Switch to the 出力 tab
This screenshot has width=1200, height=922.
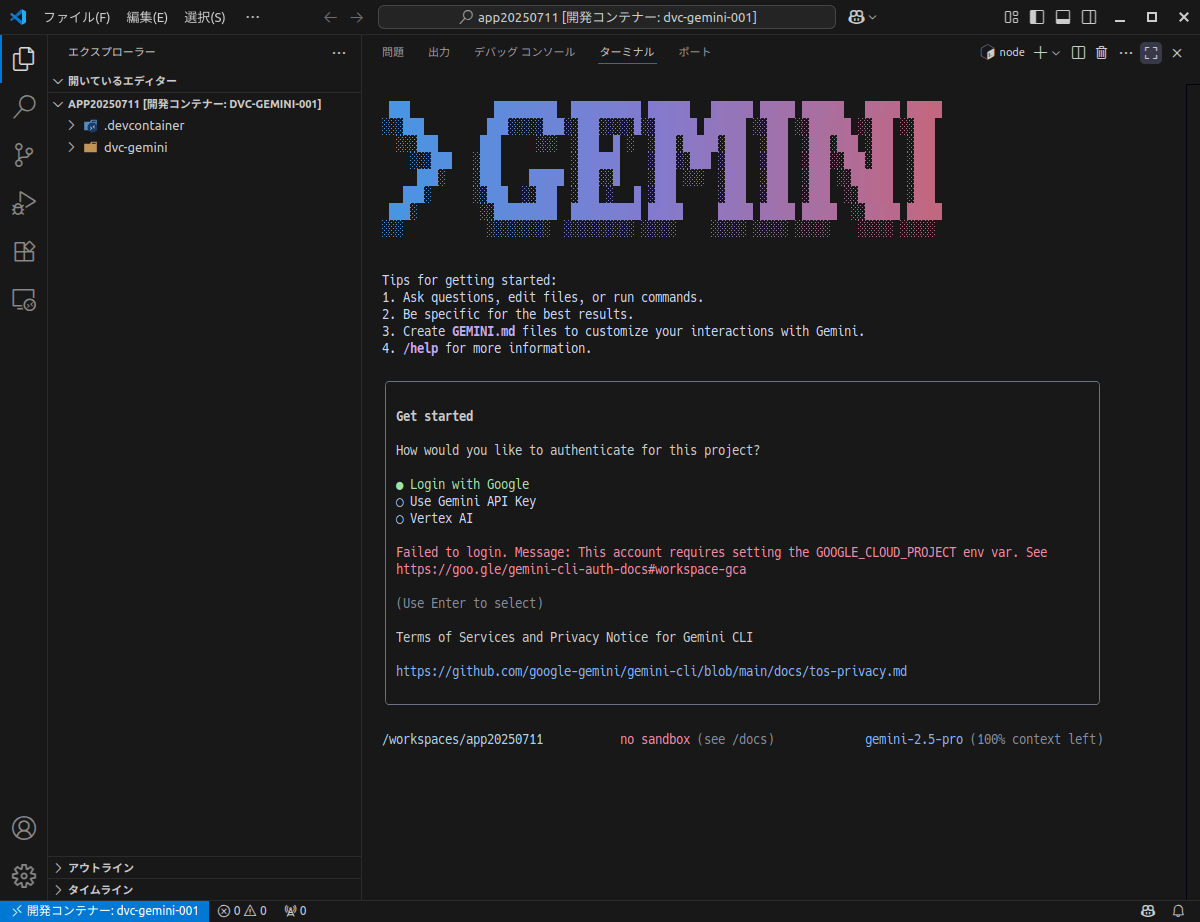[x=439, y=52]
